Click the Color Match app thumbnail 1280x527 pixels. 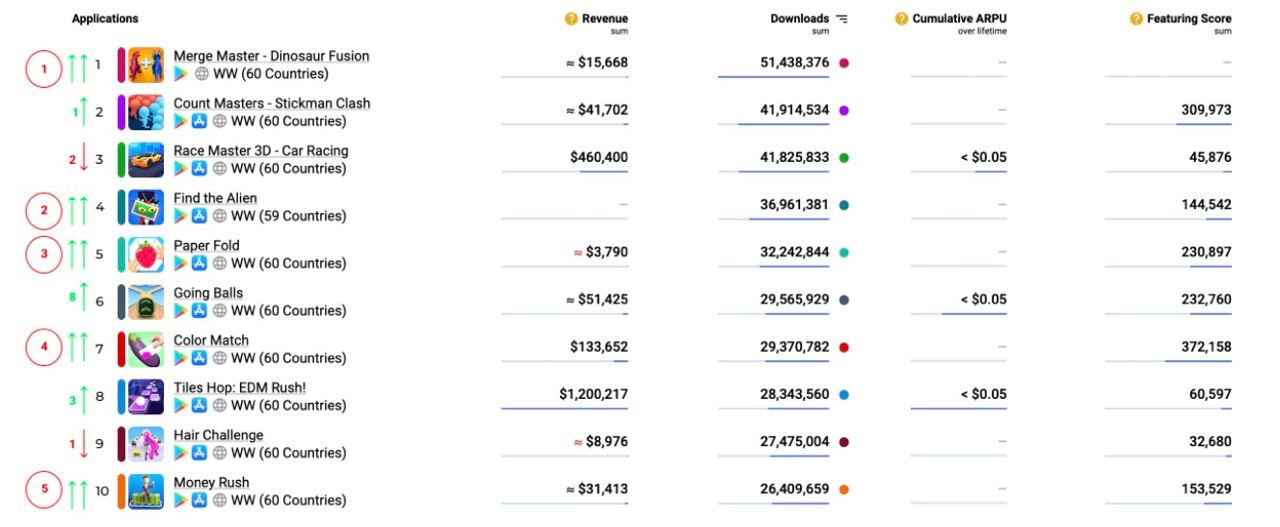click(146, 350)
